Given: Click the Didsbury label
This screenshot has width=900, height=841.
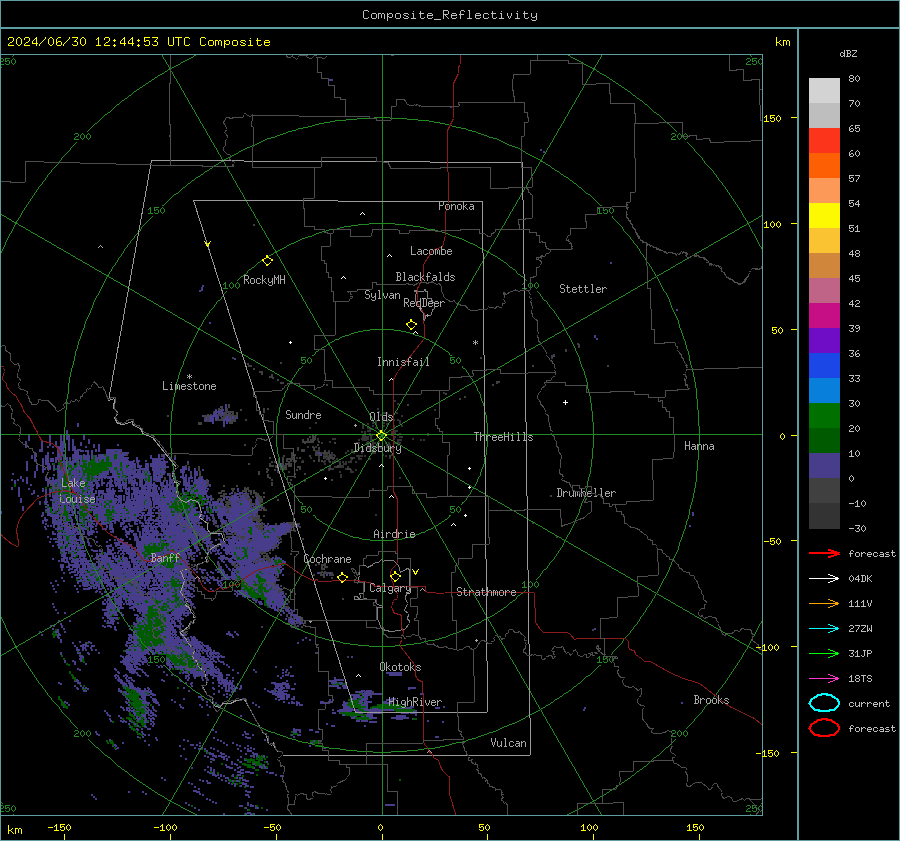Looking at the screenshot, I should point(377,448).
